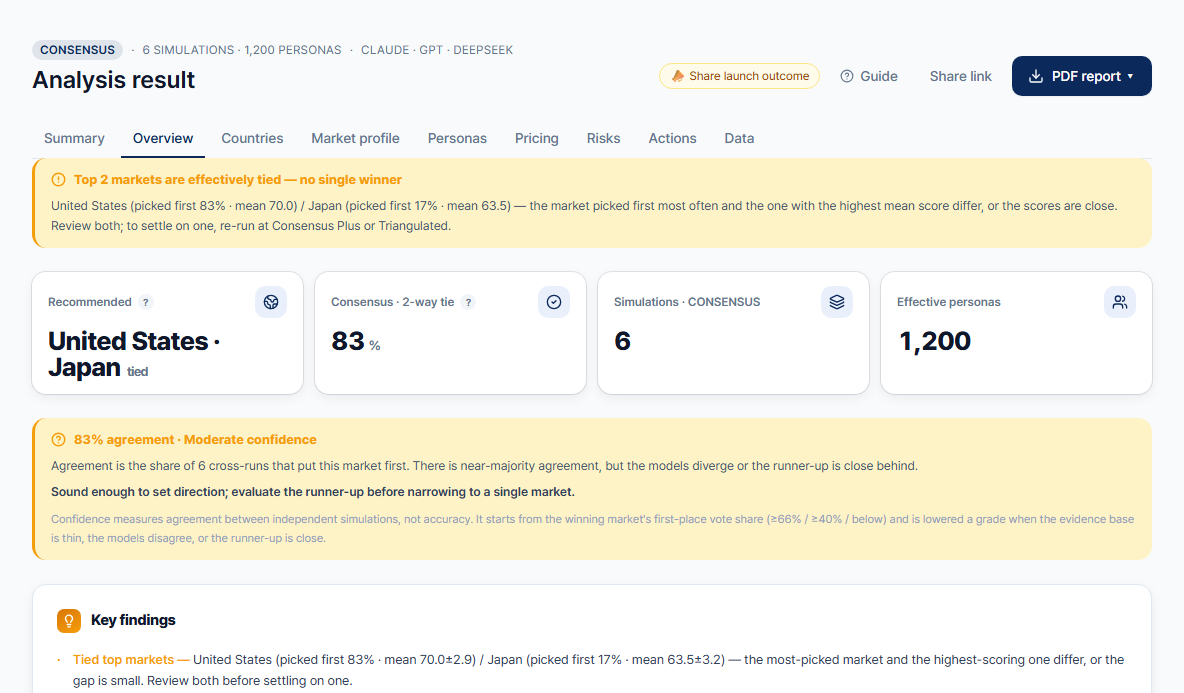
Task: Click the bell icon on Share launch outcome
Action: [x=677, y=76]
